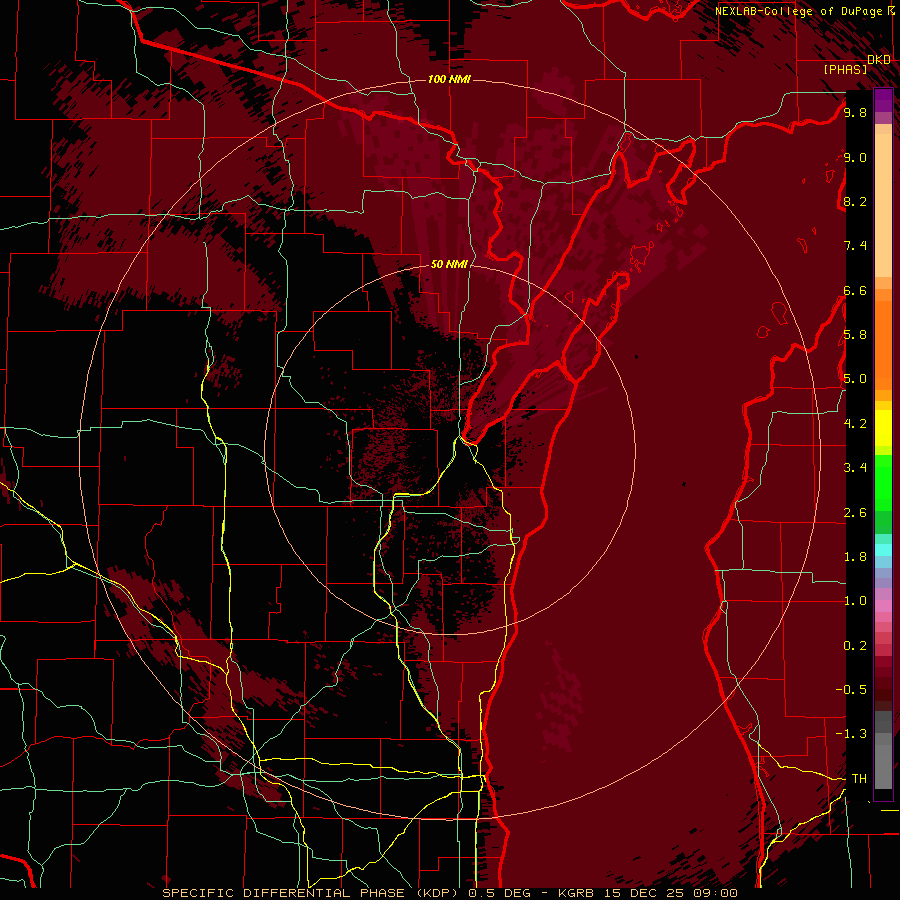Click the 2.6 legend value

(855, 513)
